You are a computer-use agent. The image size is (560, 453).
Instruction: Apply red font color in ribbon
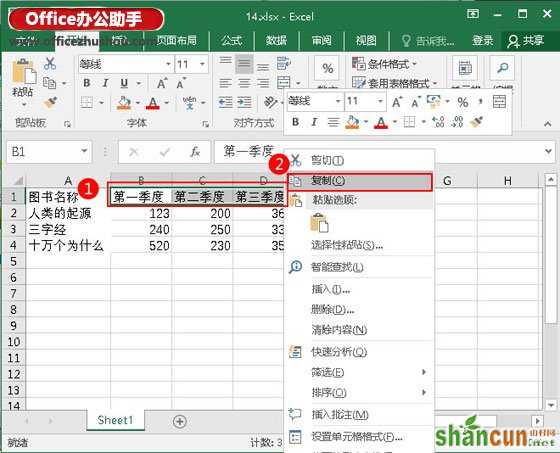pyautogui.click(x=153, y=103)
